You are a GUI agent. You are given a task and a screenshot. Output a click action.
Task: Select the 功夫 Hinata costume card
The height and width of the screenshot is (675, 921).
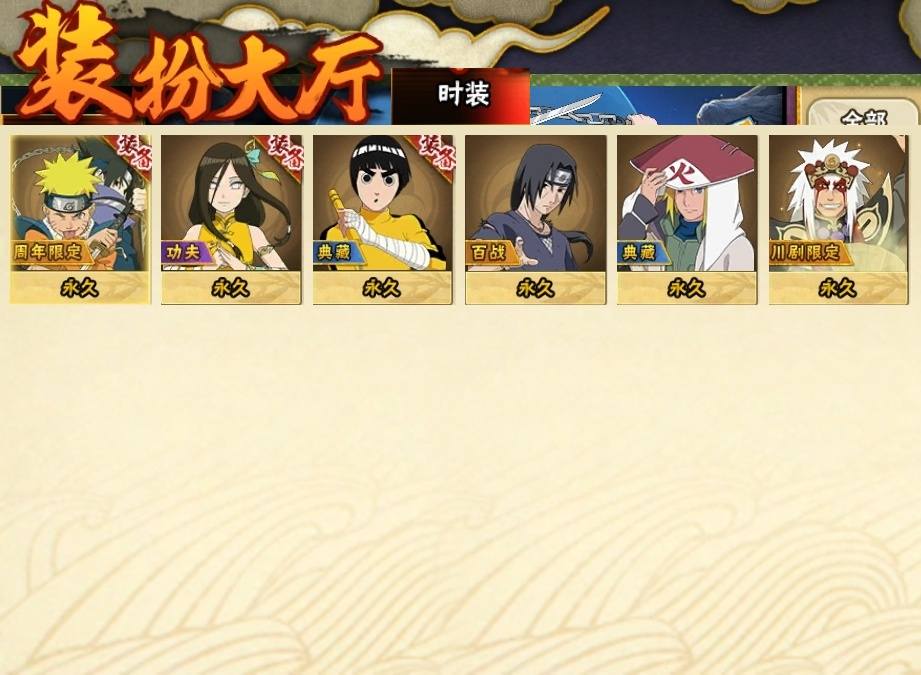[x=231, y=220]
